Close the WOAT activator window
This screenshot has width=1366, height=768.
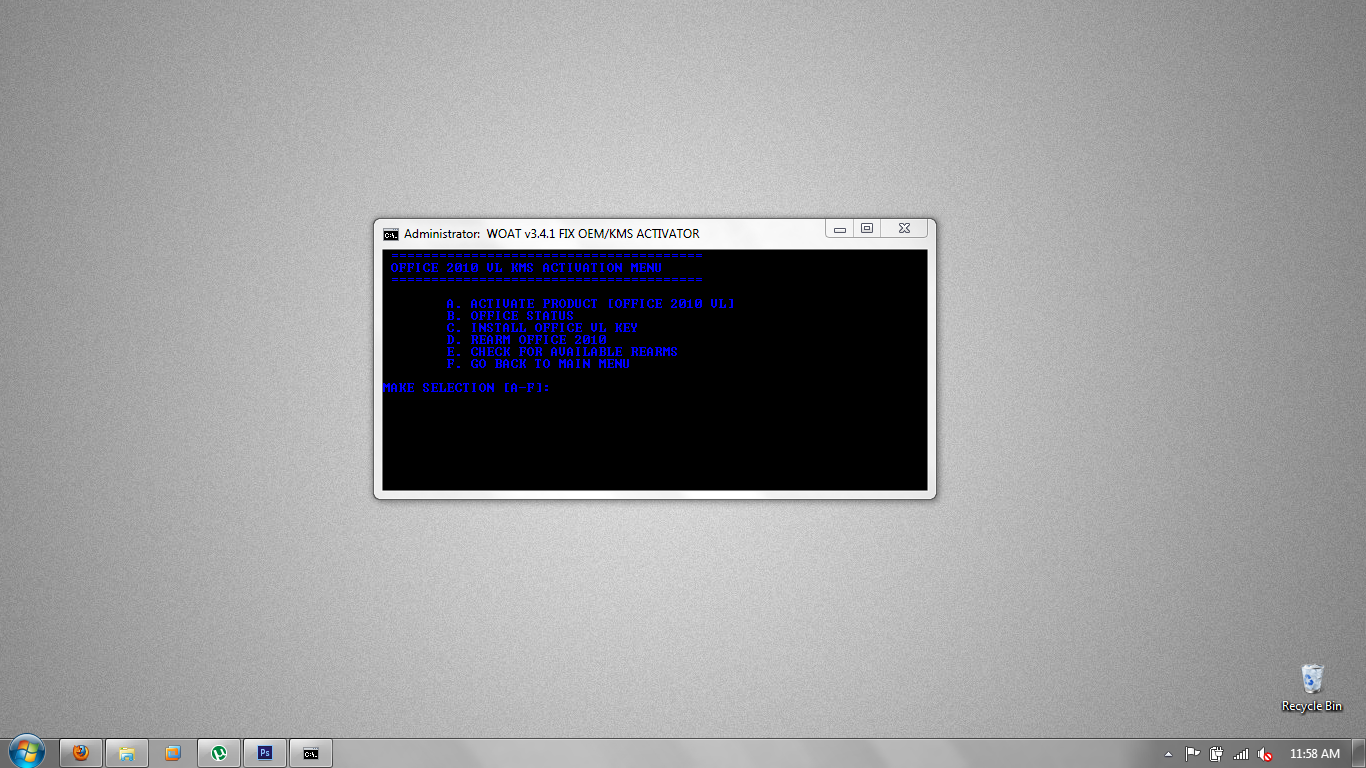(x=904, y=229)
